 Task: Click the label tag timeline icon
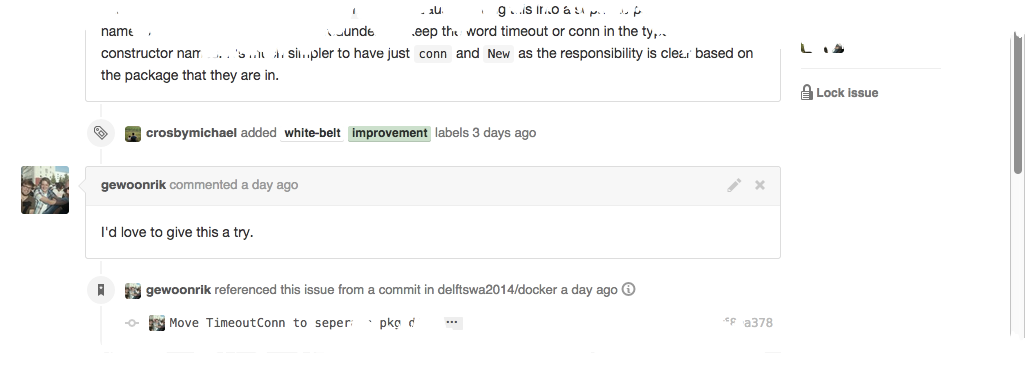coord(101,133)
